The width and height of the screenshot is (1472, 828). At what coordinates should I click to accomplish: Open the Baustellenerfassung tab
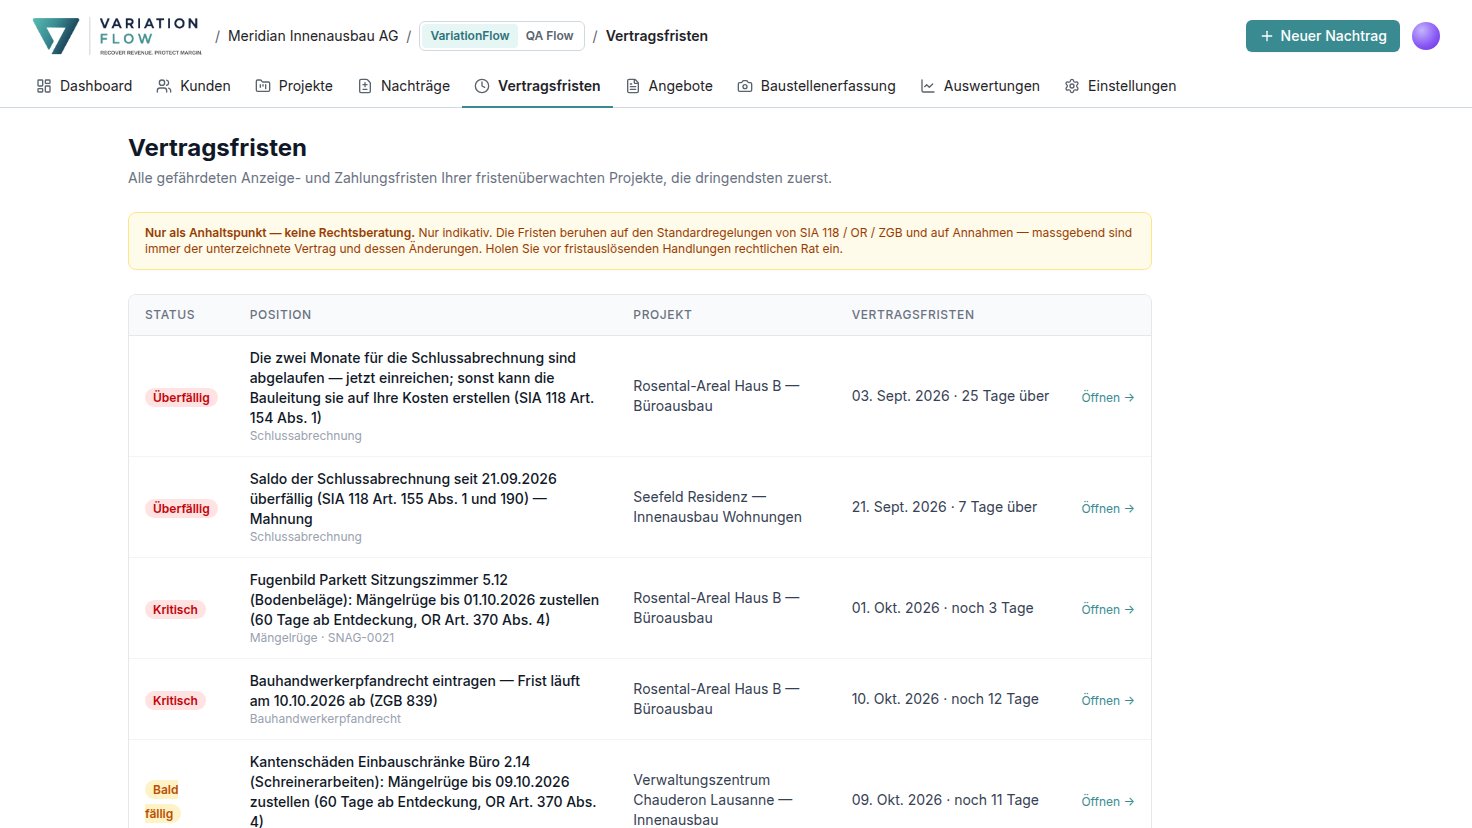coord(817,86)
